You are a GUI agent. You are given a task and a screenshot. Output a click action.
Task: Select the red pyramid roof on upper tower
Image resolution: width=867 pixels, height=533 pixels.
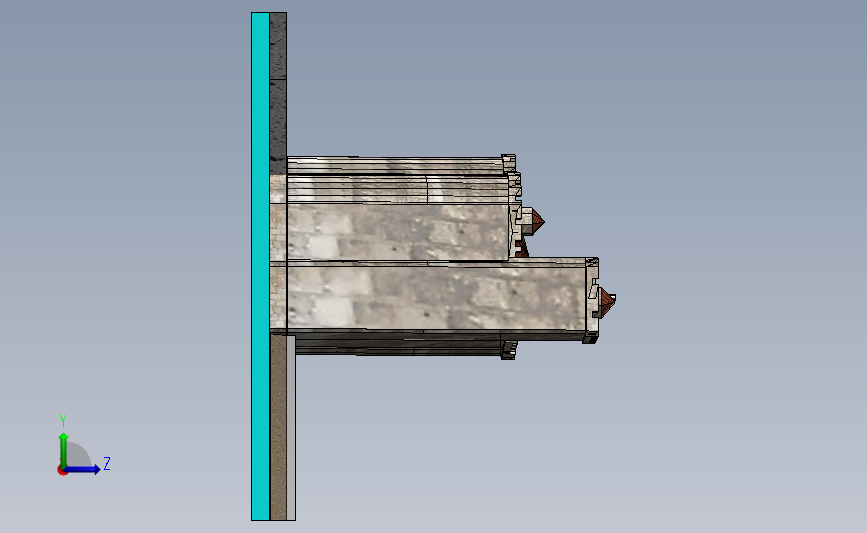click(537, 222)
